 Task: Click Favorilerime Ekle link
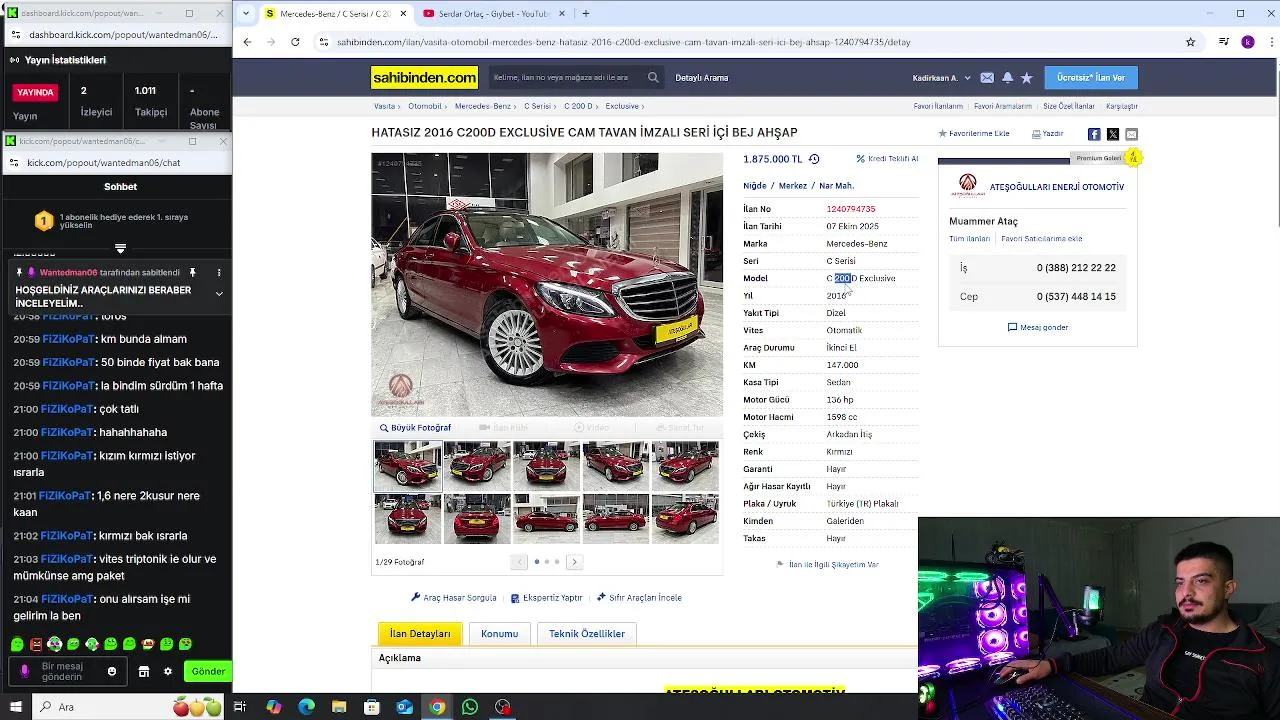tap(973, 134)
